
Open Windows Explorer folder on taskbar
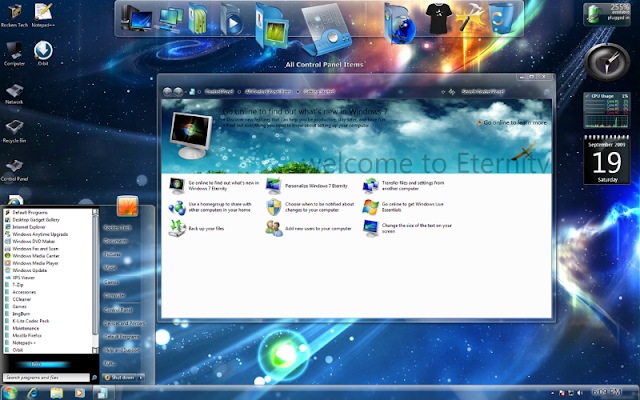coord(57,393)
